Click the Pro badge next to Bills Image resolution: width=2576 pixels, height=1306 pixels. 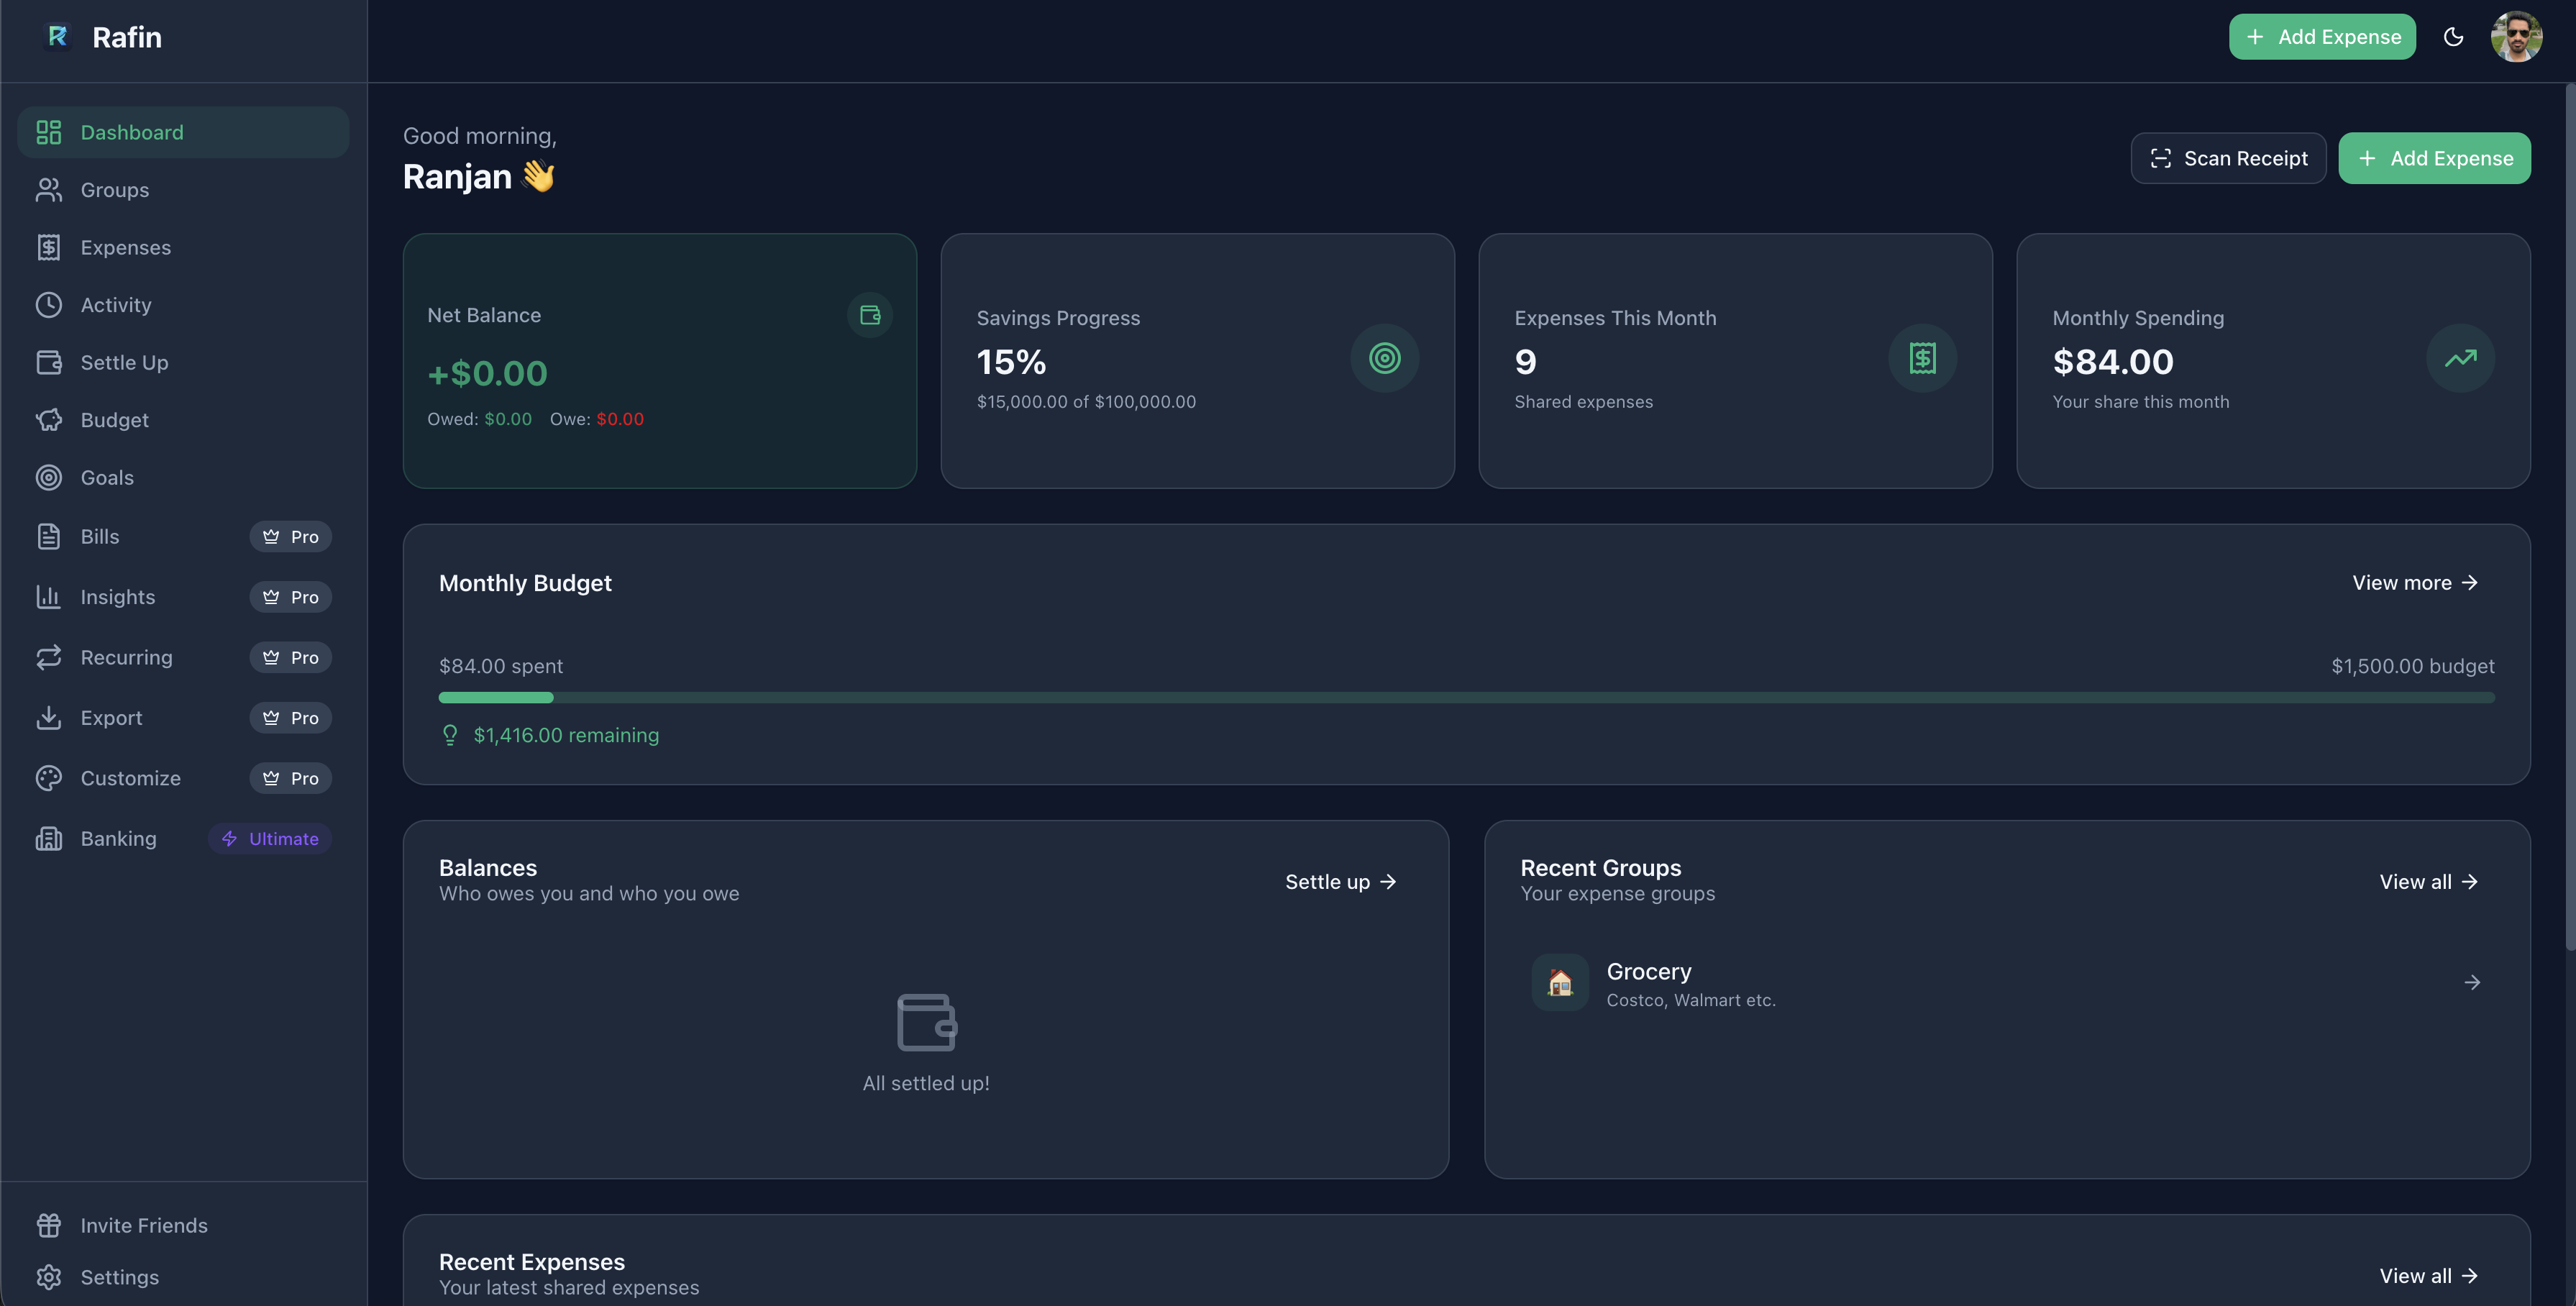(290, 536)
